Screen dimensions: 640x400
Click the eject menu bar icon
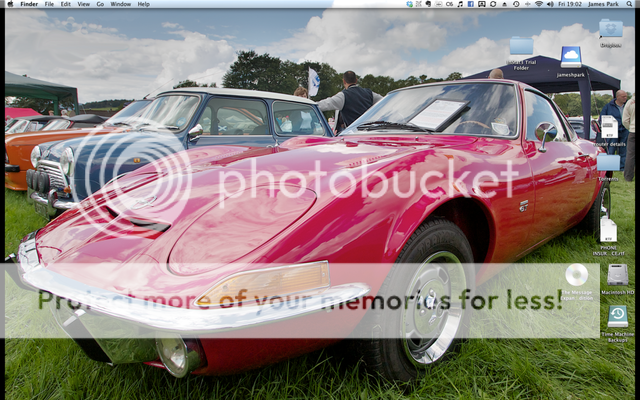(504, 4)
